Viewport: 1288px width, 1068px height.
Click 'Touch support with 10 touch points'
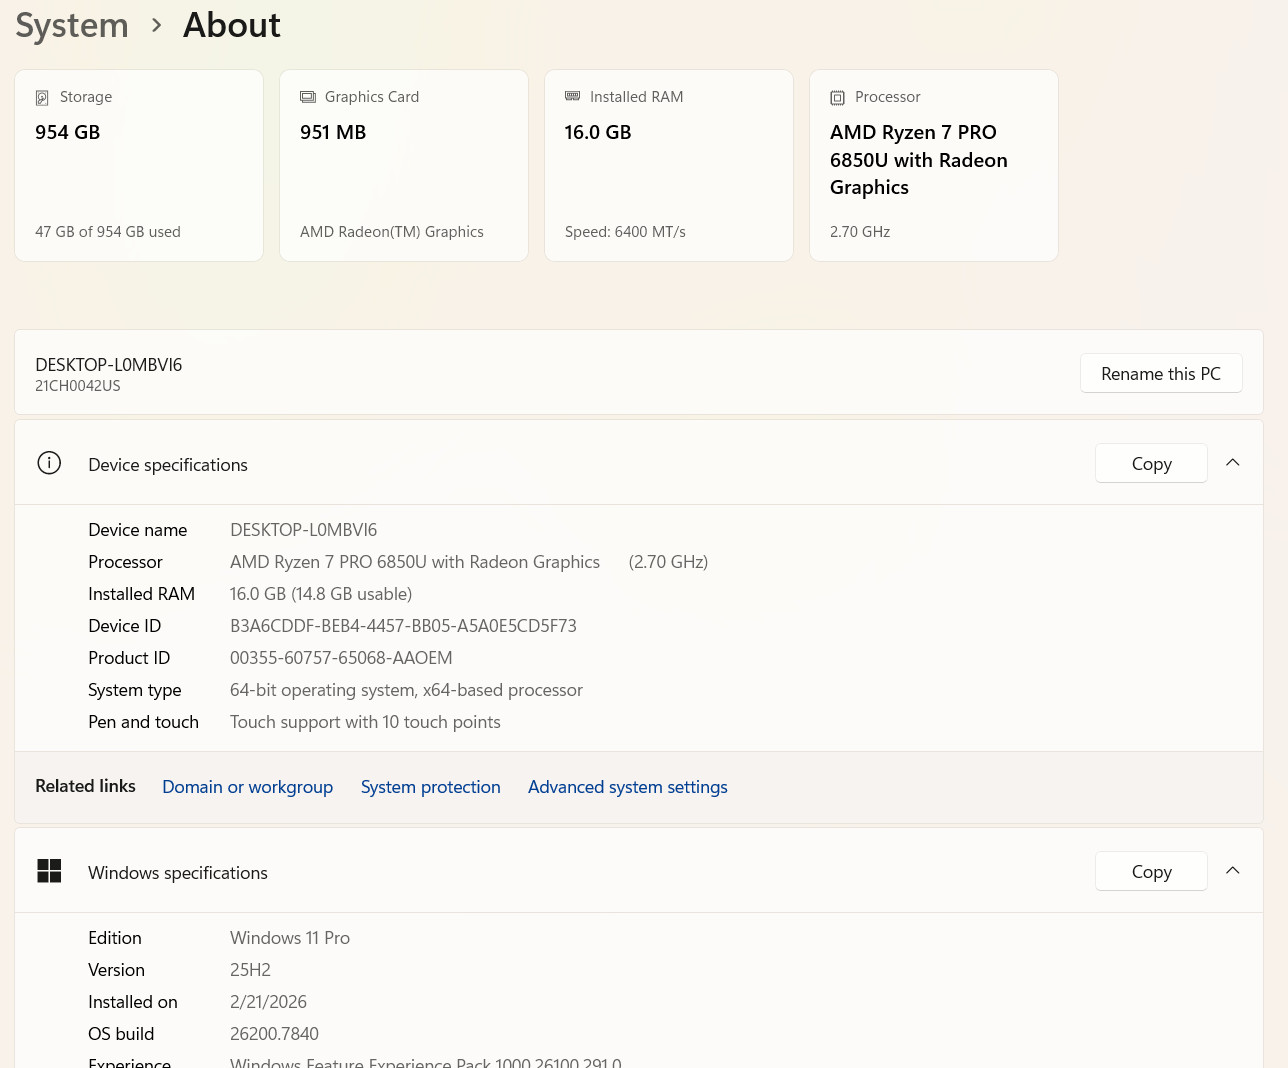[x=365, y=722]
